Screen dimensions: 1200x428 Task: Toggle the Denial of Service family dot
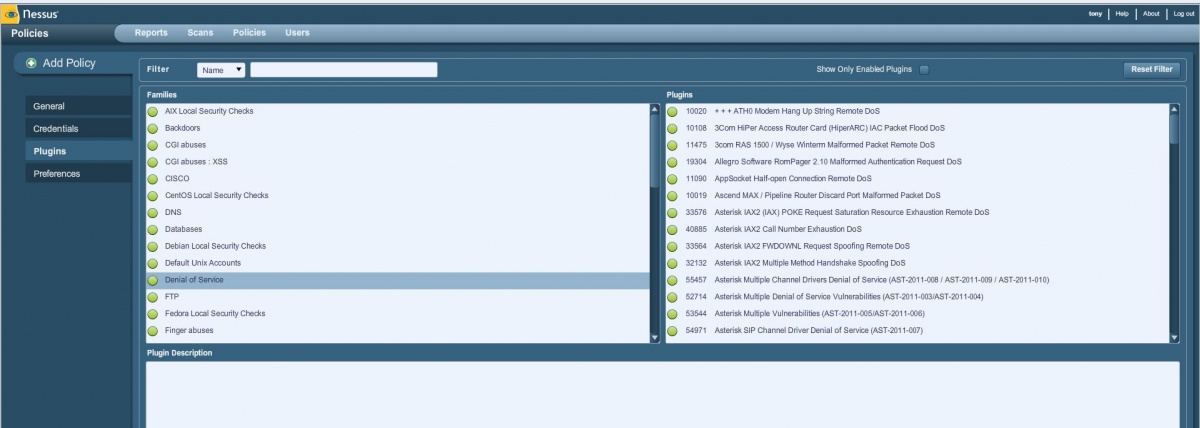tap(153, 281)
